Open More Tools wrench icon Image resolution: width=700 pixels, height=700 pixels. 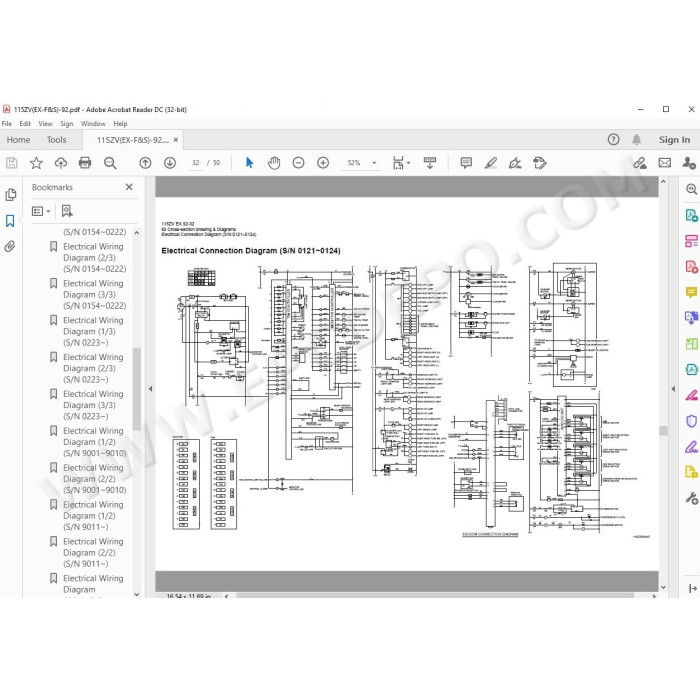tap(691, 498)
